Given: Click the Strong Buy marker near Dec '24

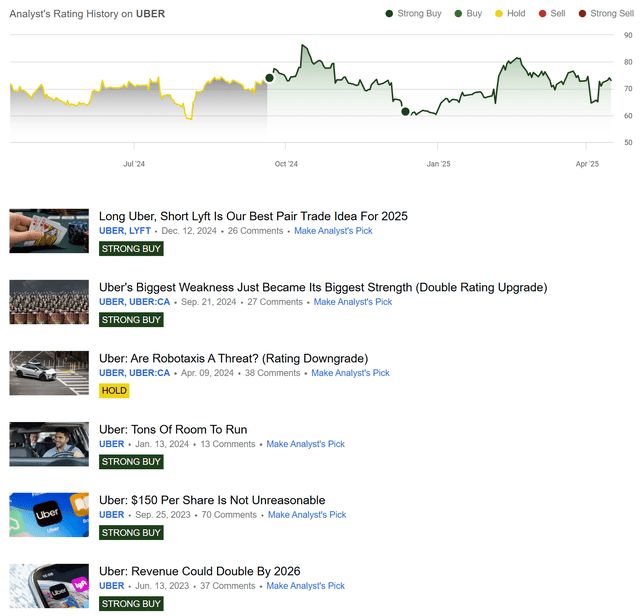Looking at the screenshot, I should tap(405, 111).
